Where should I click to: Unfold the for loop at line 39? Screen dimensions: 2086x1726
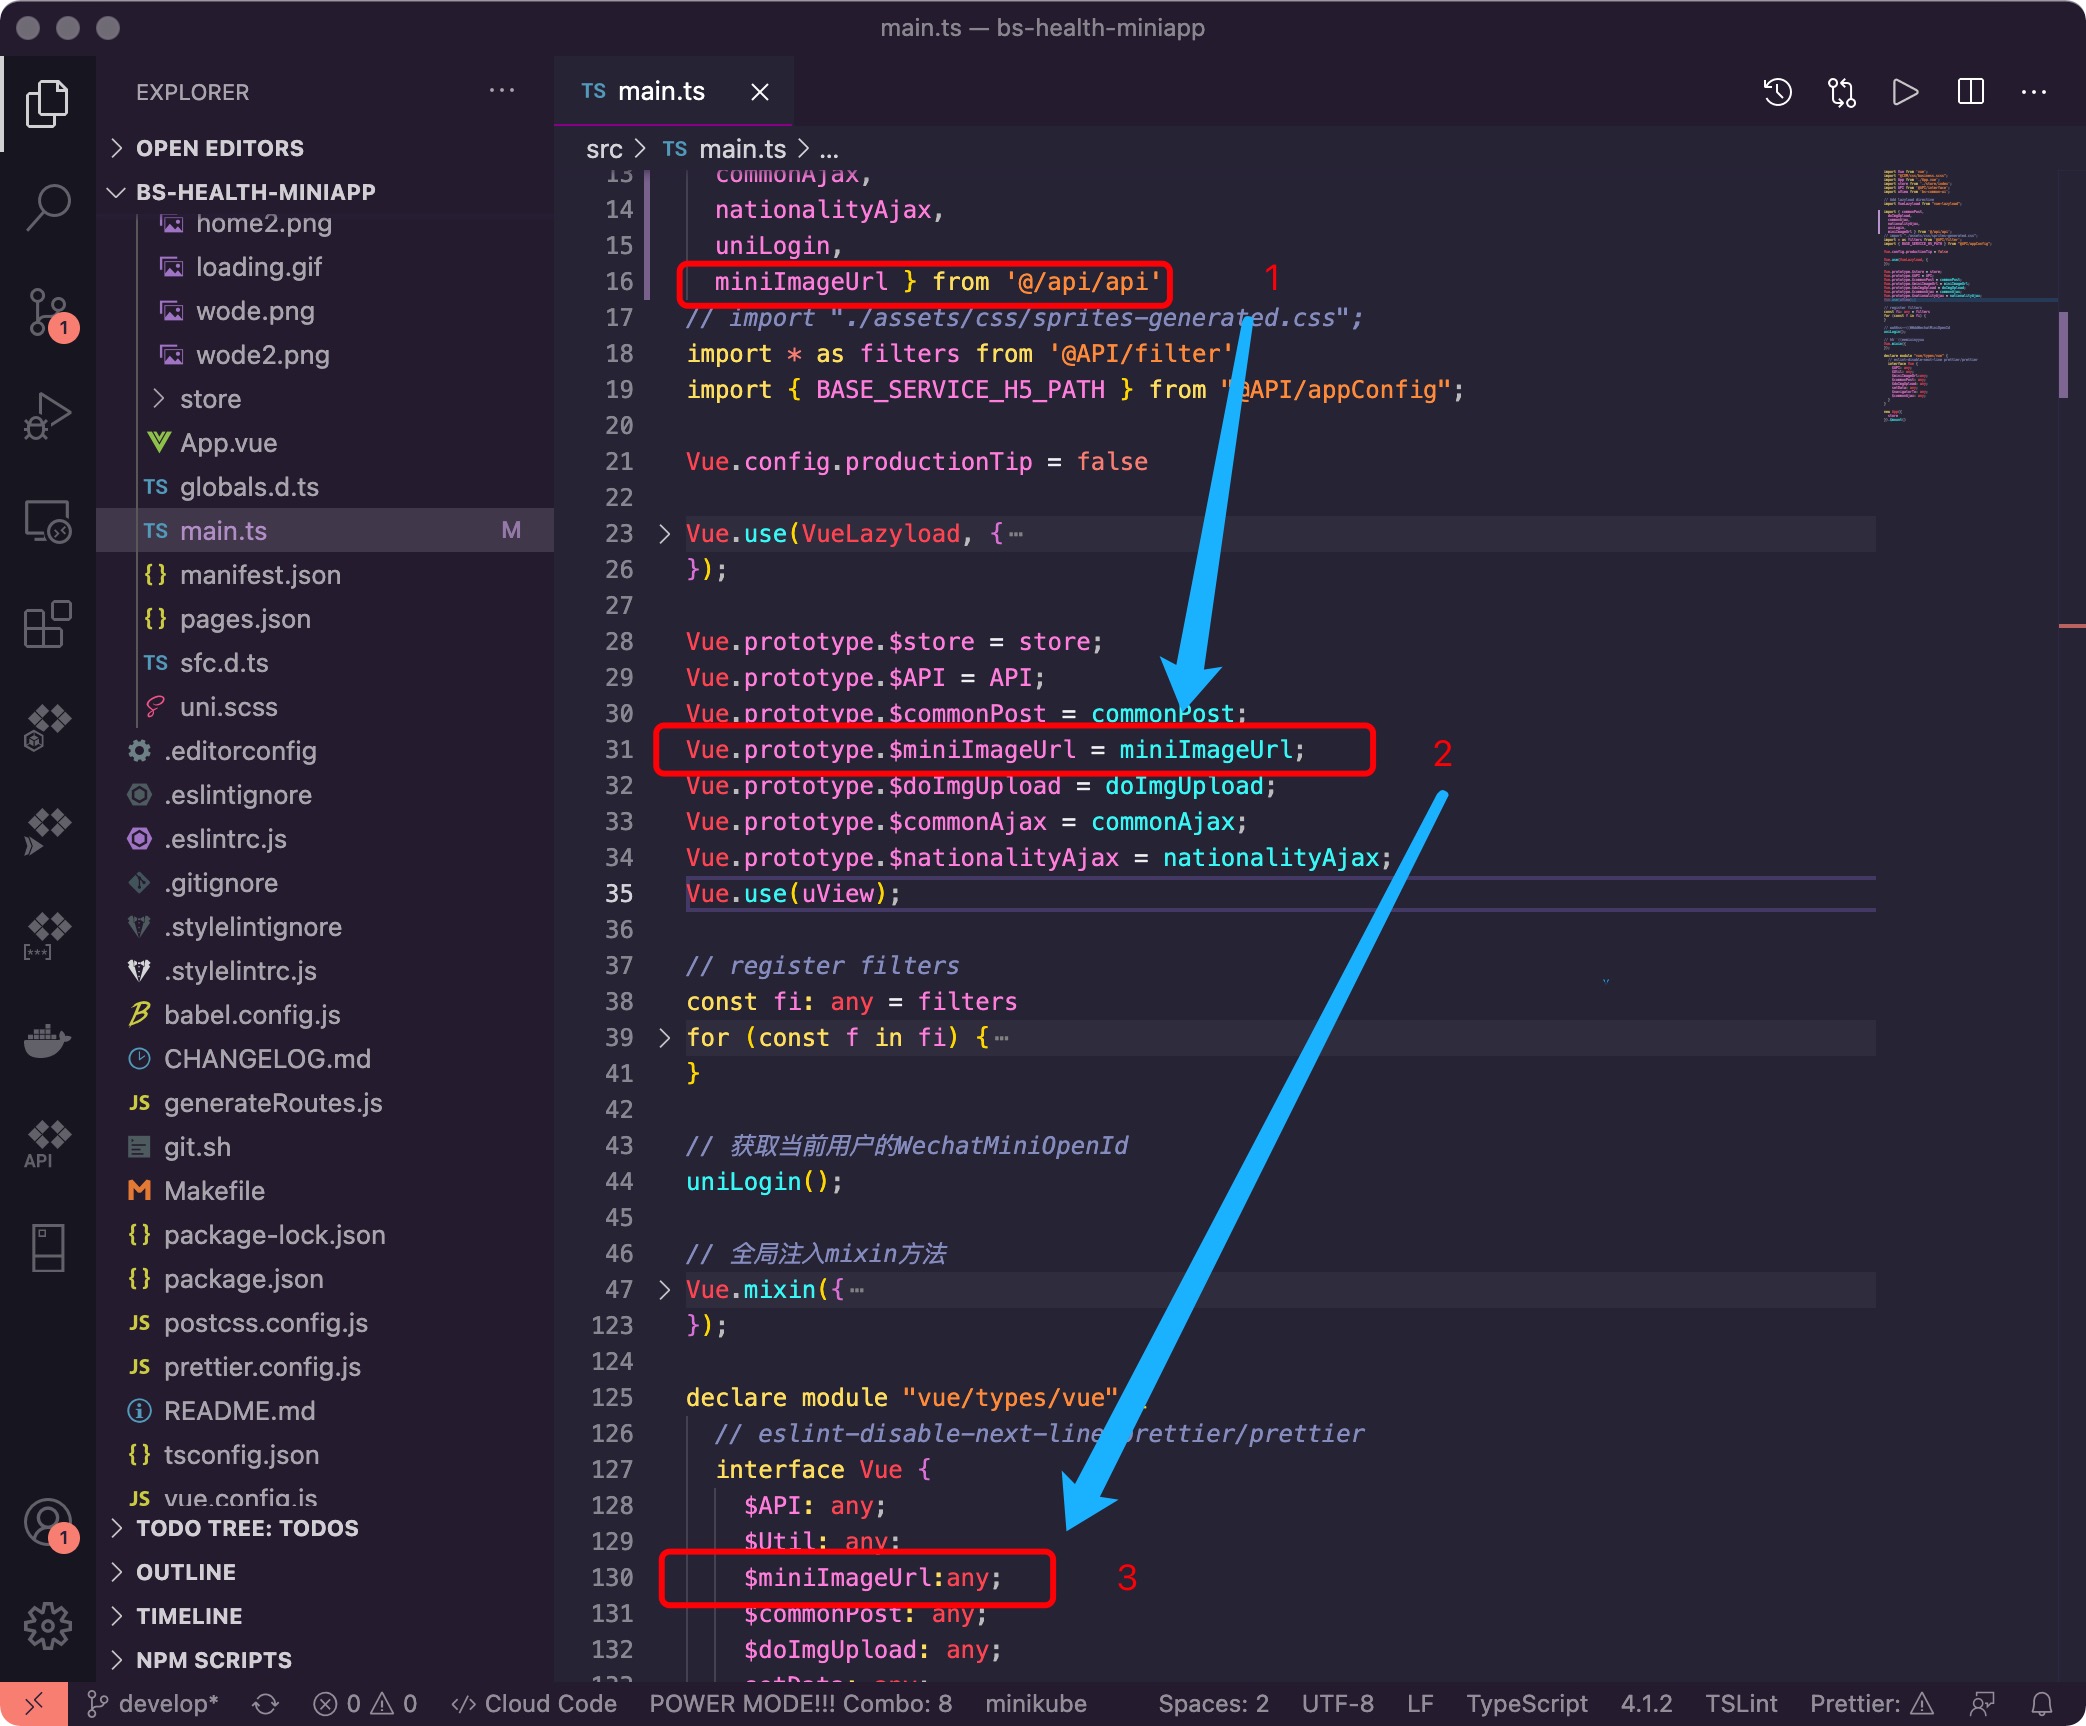(x=664, y=1038)
